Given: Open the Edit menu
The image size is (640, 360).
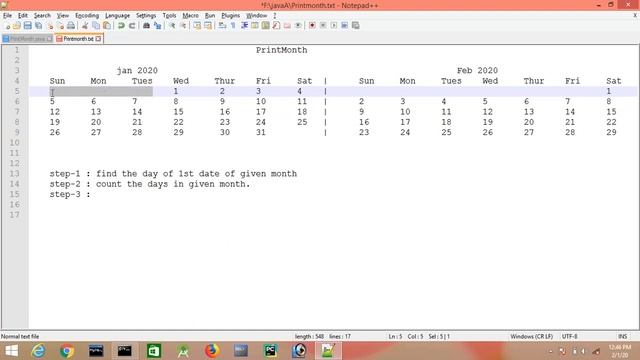Looking at the screenshot, I should [22, 16].
